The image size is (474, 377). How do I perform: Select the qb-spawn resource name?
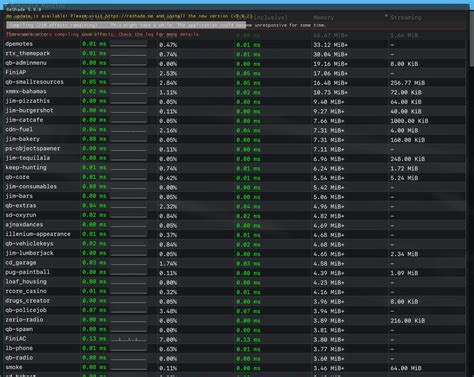click(x=19, y=329)
